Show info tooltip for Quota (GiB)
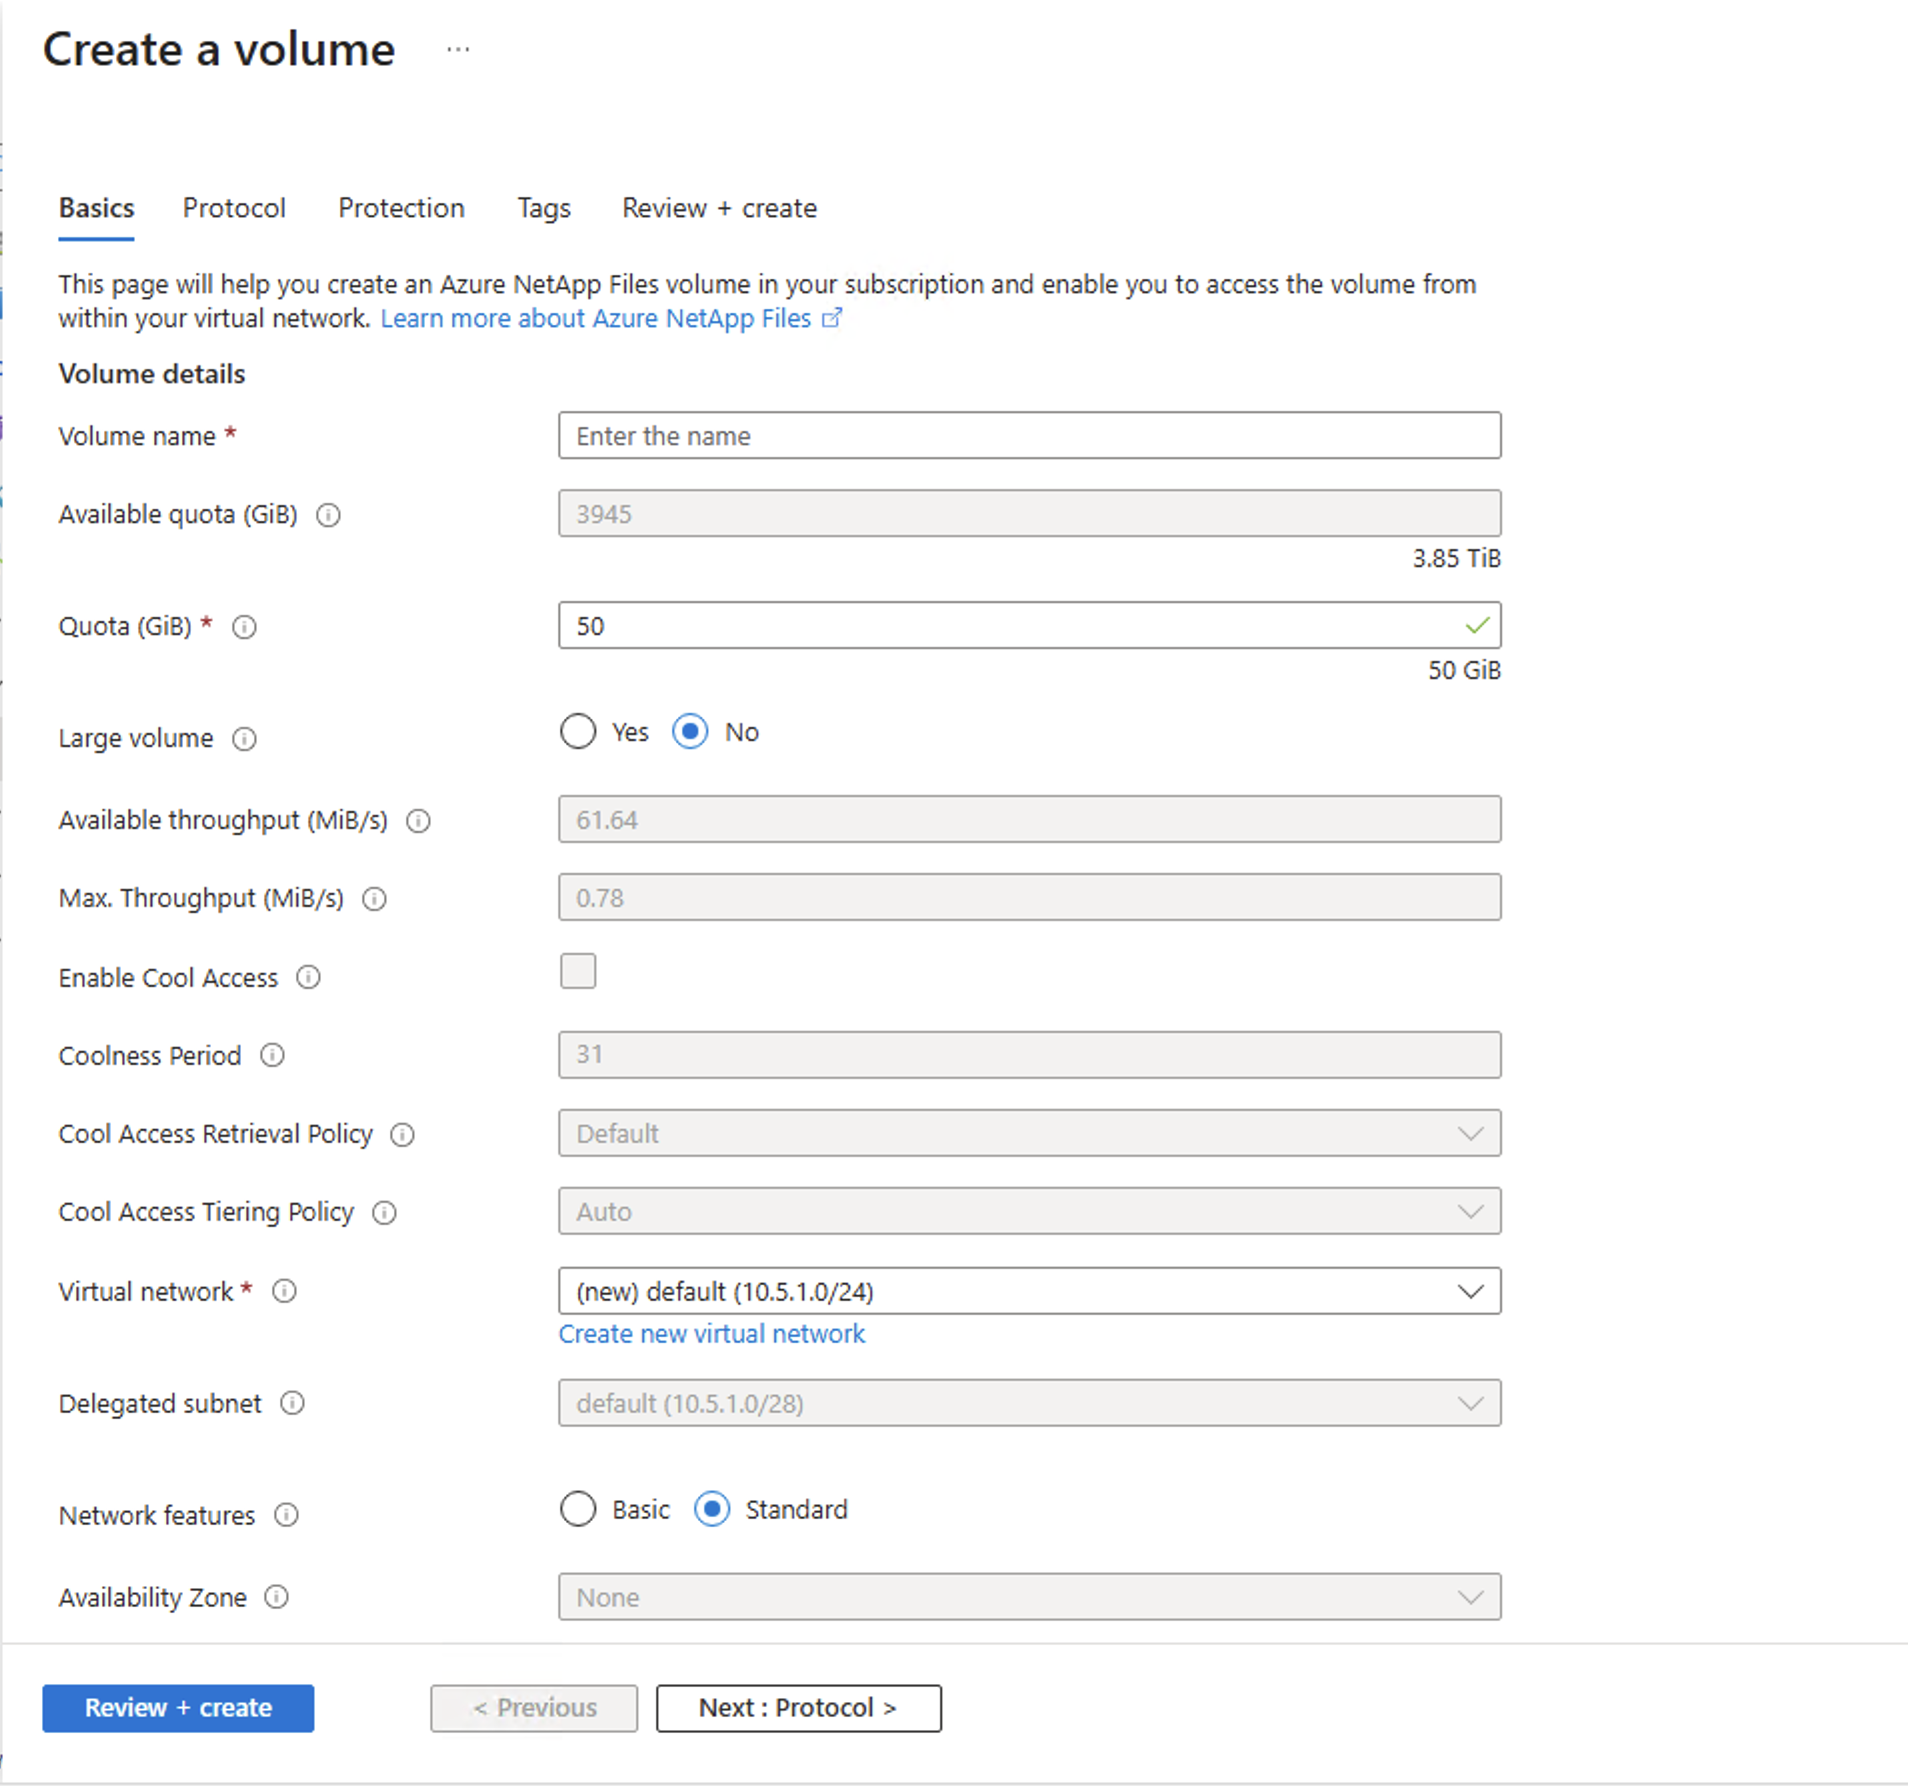 (x=244, y=627)
